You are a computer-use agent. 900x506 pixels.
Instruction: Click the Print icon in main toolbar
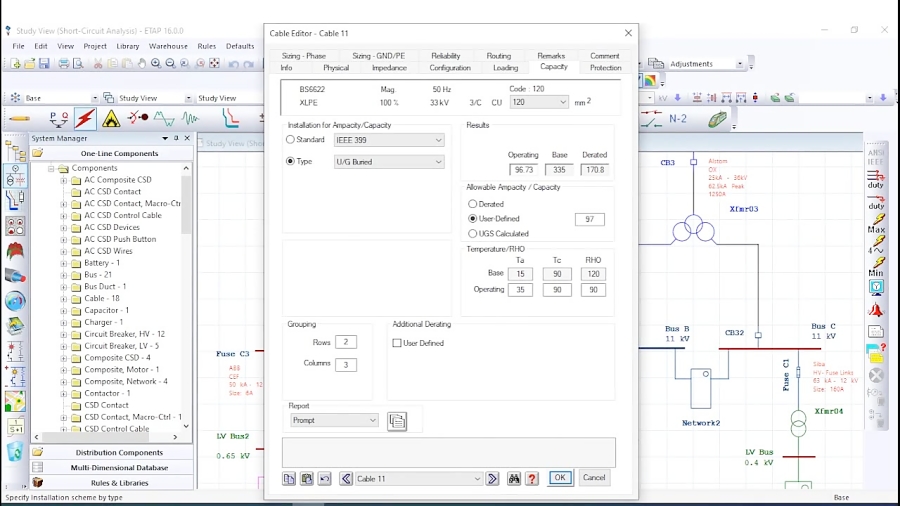click(63, 64)
